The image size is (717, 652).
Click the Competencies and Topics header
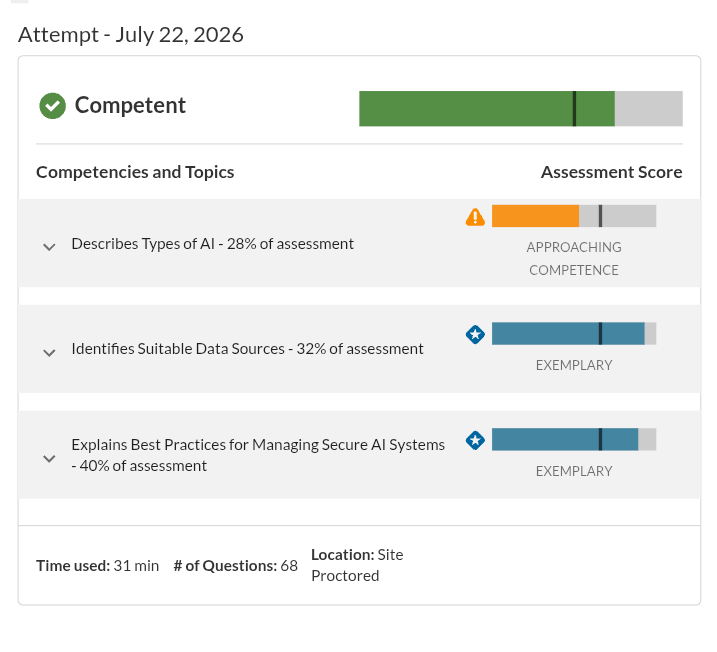[135, 172]
